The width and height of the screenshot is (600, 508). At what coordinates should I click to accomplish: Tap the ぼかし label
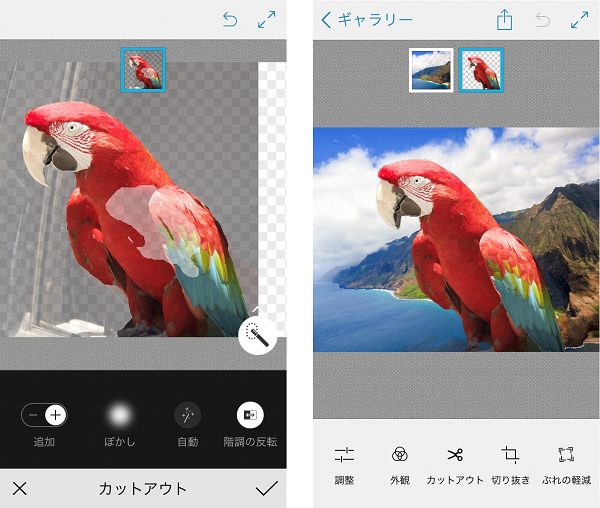(x=119, y=442)
